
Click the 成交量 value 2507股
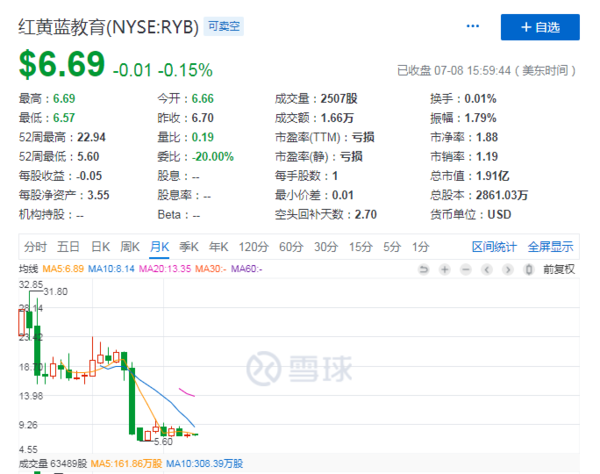tap(339, 99)
